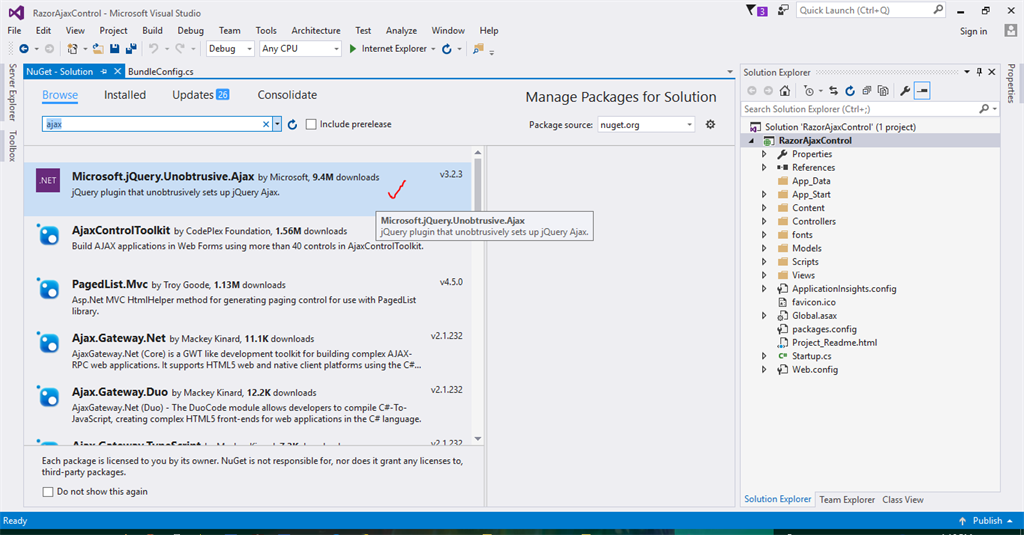Open the Internet Explorer browser dropdown arrow
The width and height of the screenshot is (1024, 535).
click(x=433, y=49)
